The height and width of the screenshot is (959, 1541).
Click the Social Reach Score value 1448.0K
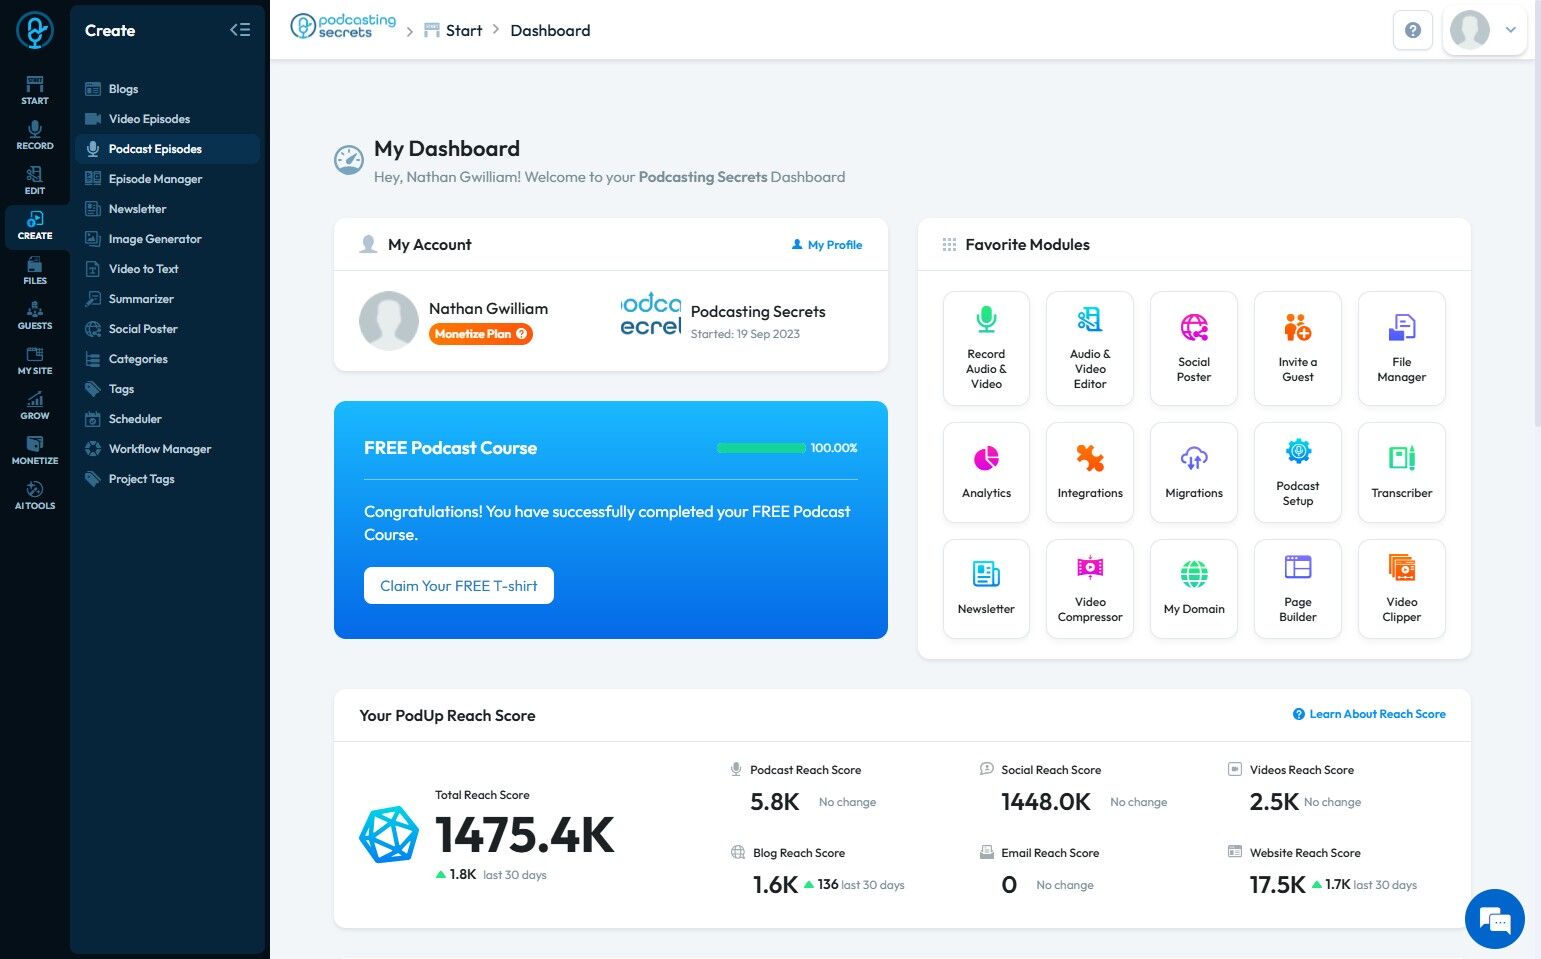click(x=1046, y=802)
